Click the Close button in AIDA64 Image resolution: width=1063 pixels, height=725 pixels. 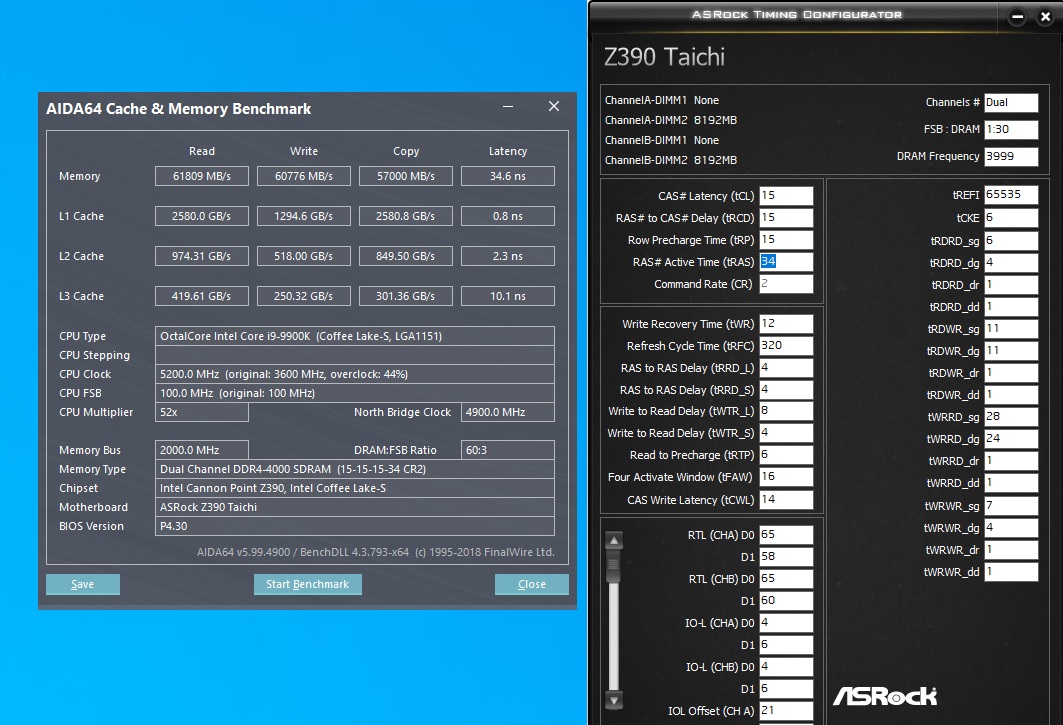click(x=532, y=584)
